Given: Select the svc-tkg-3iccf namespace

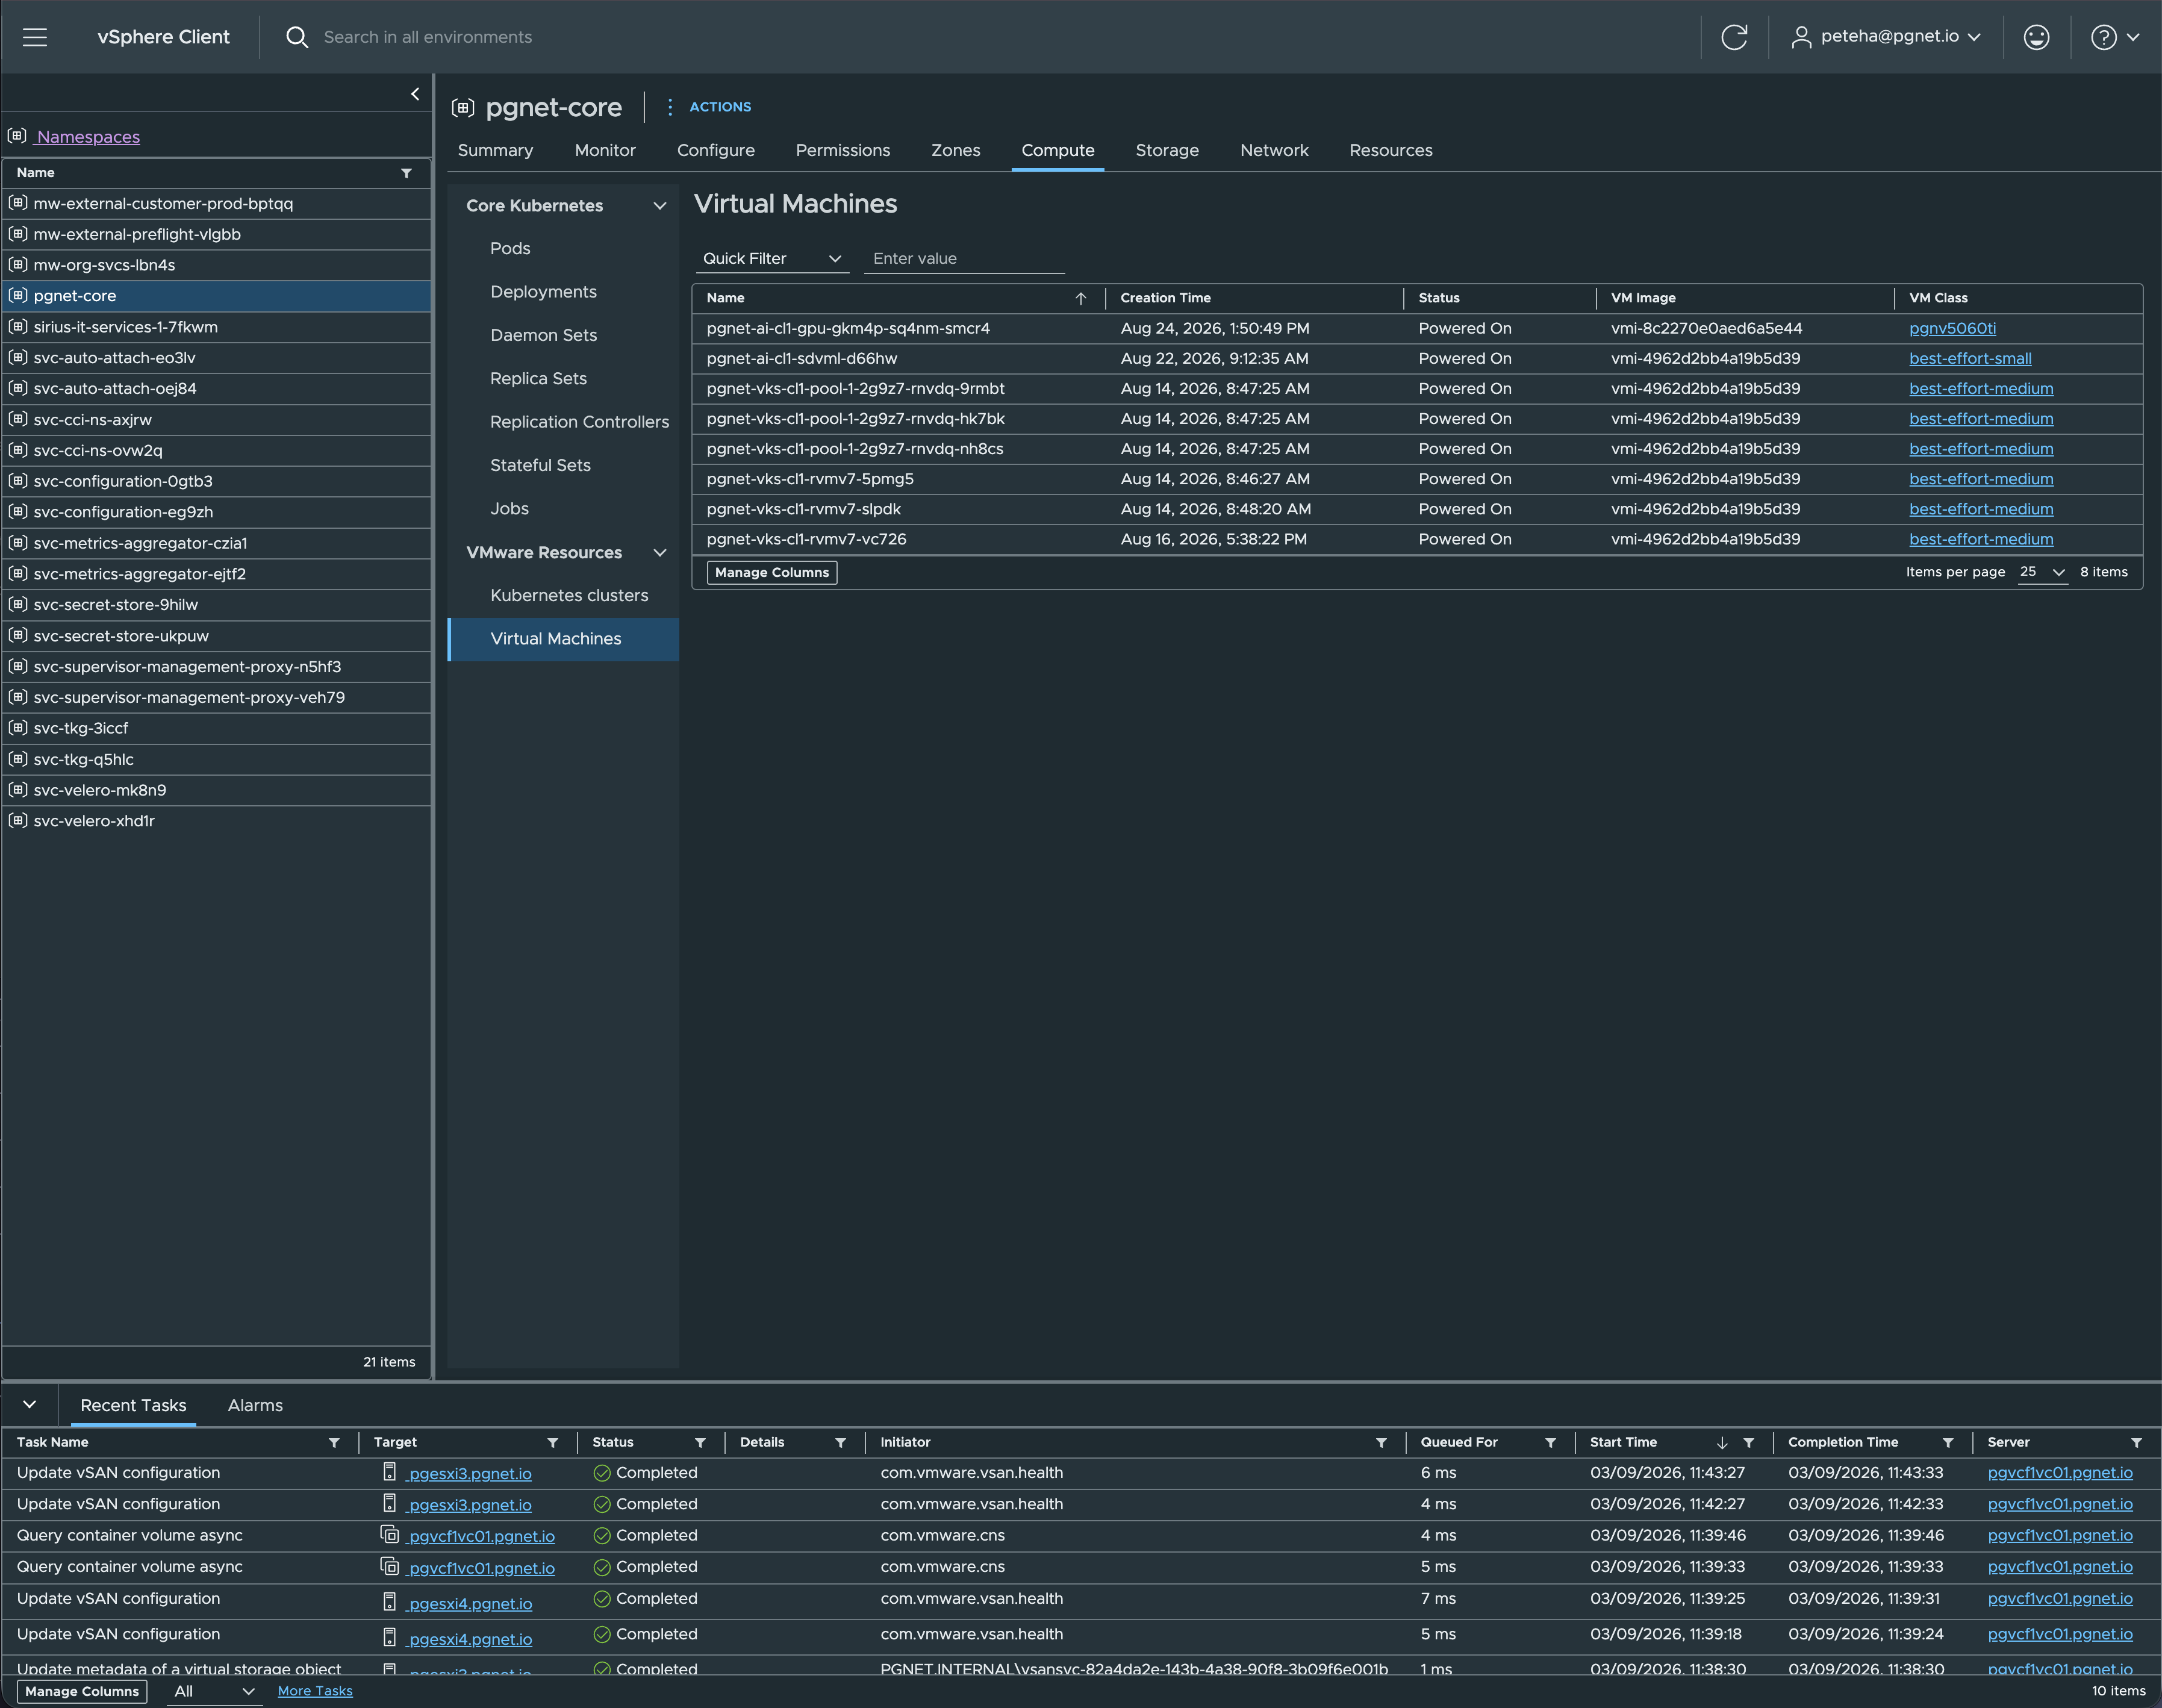Looking at the screenshot, I should (x=217, y=728).
